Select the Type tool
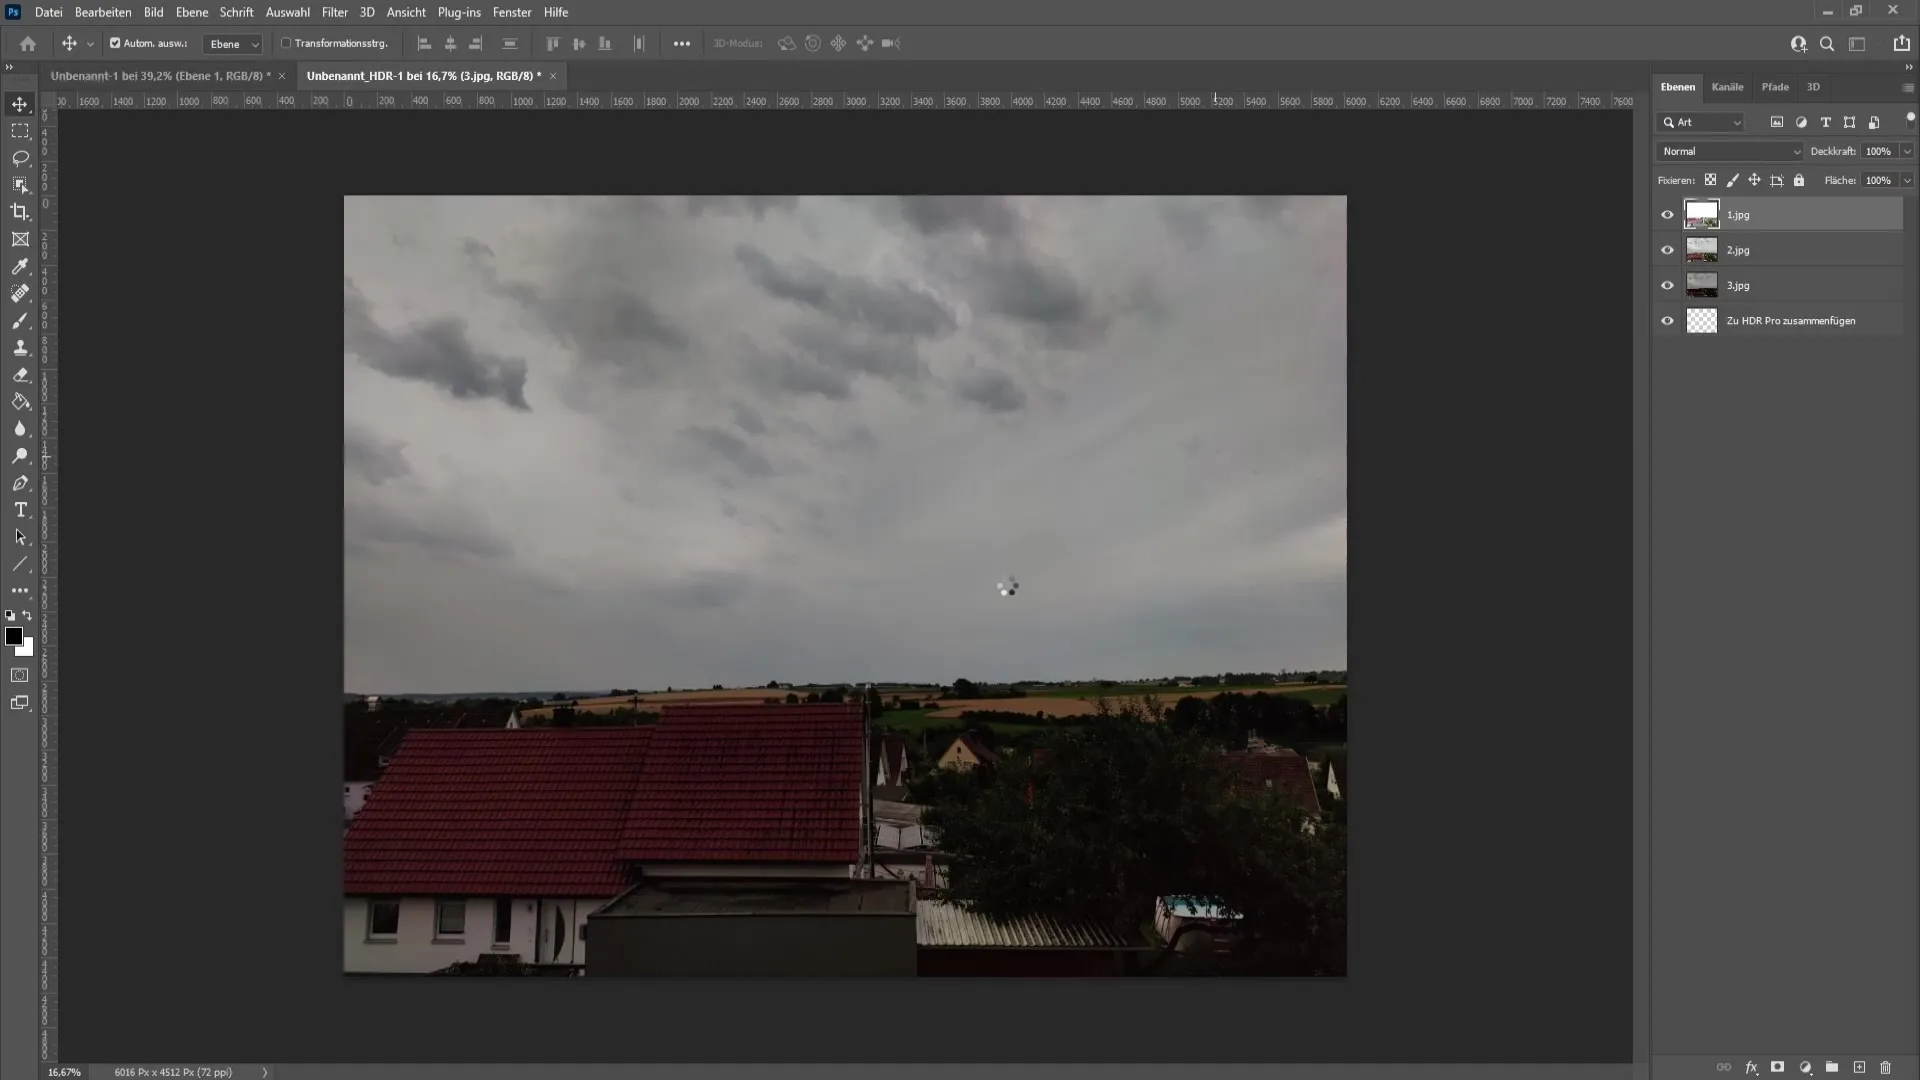The width and height of the screenshot is (1920, 1080). point(20,509)
